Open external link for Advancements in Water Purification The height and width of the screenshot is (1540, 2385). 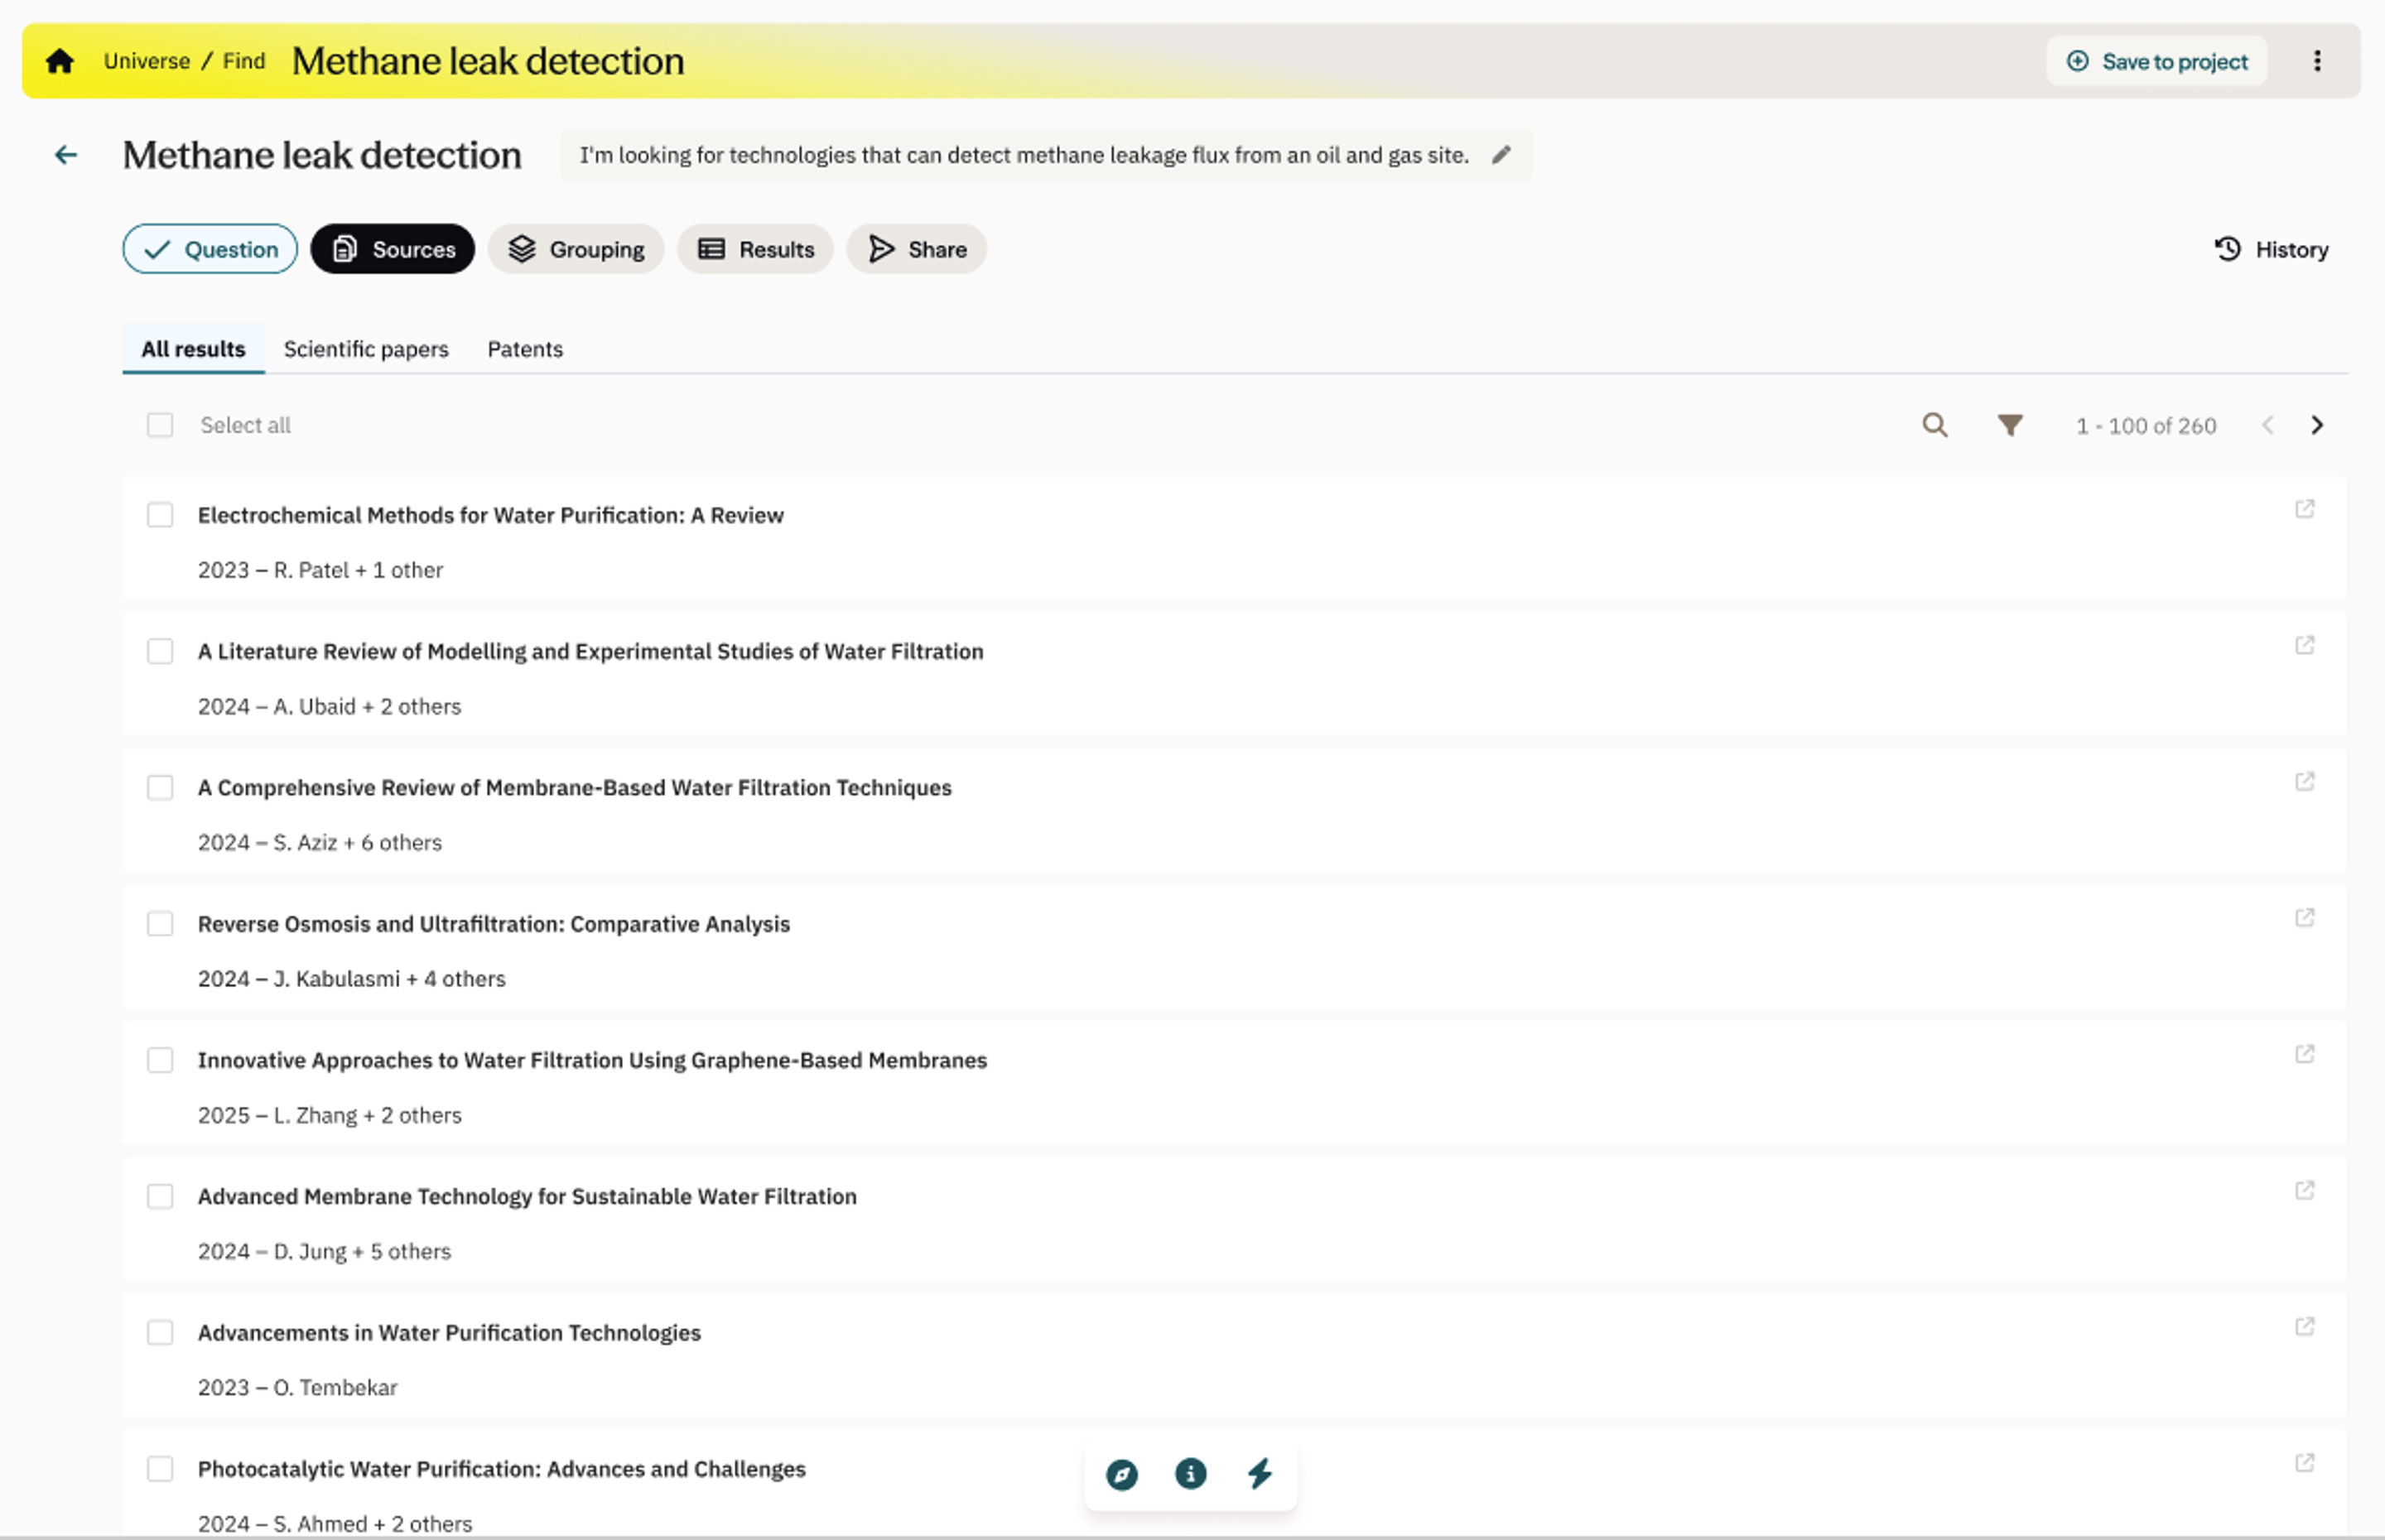(2304, 1326)
